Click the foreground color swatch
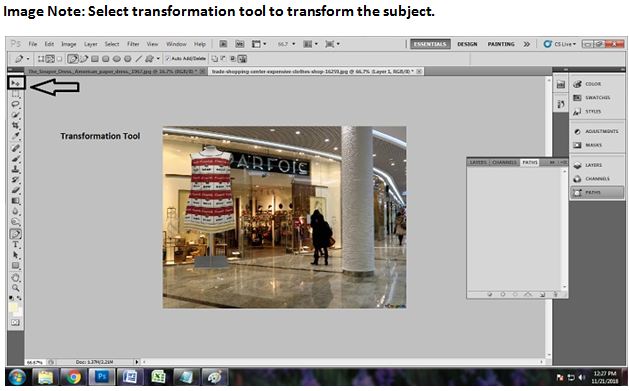The height and width of the screenshot is (391, 629). point(13,307)
